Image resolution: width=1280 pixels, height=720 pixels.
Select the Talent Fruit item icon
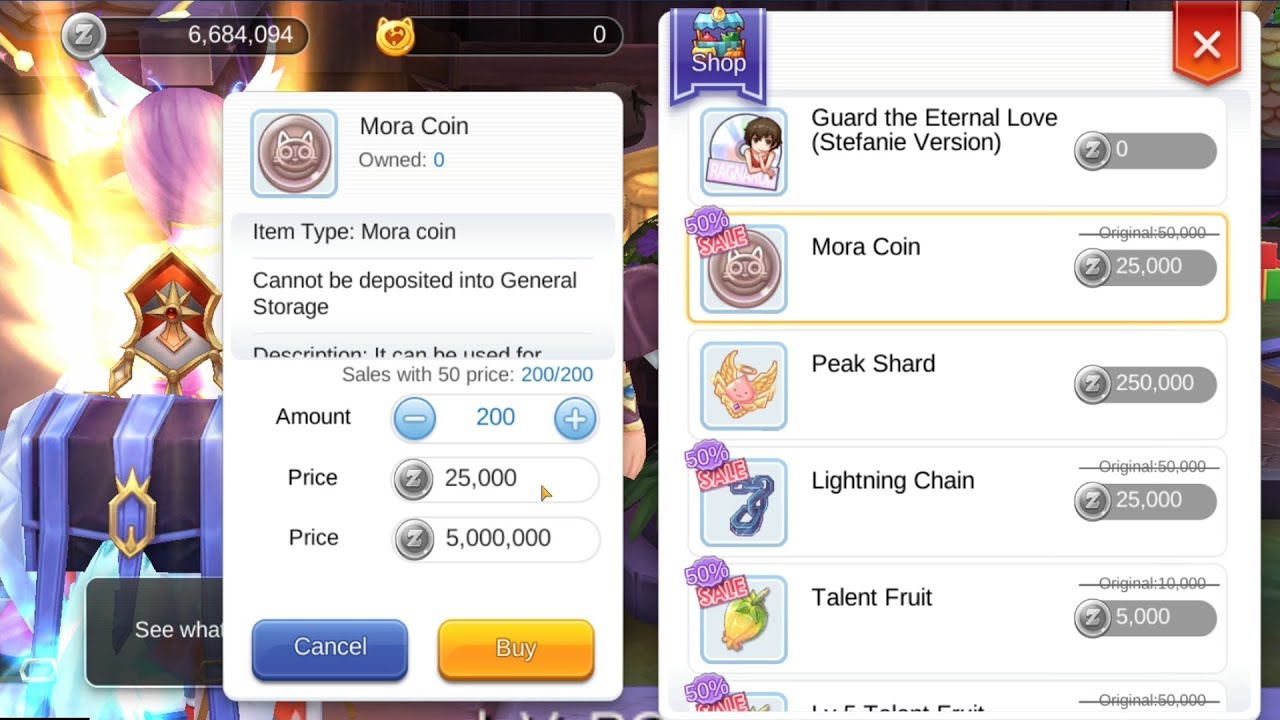click(744, 620)
